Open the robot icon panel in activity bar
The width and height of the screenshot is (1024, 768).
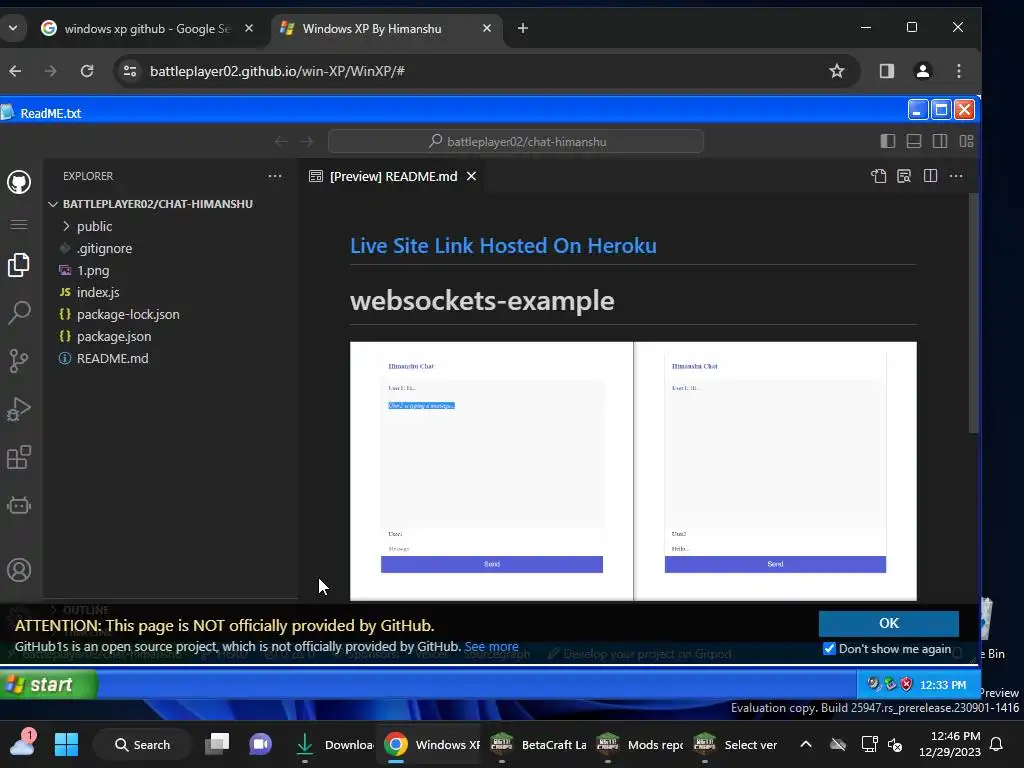click(19, 505)
